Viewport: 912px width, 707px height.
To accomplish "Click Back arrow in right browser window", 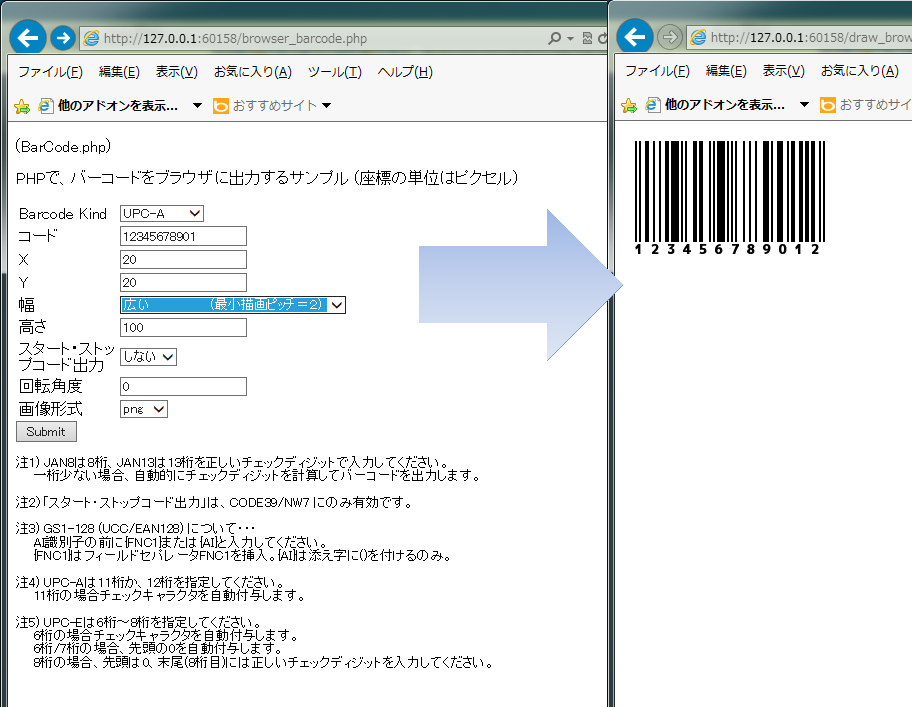I will [635, 37].
